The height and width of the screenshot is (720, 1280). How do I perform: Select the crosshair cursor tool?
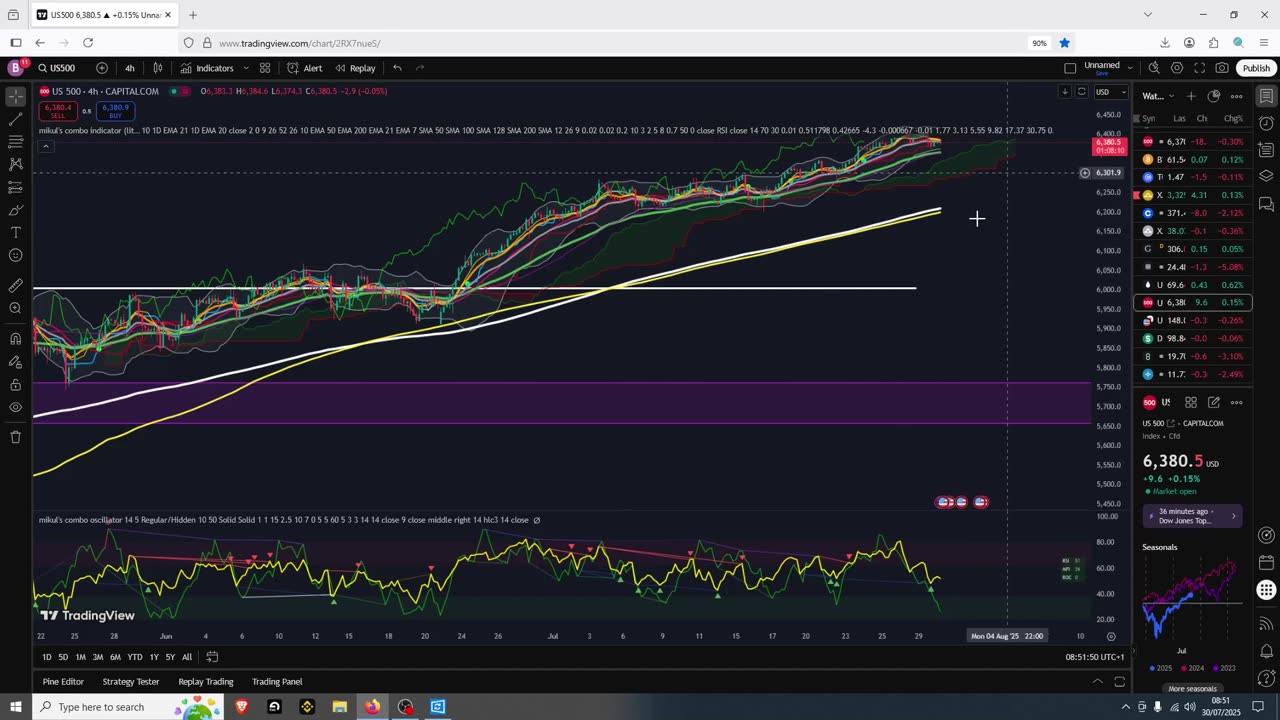(x=15, y=96)
